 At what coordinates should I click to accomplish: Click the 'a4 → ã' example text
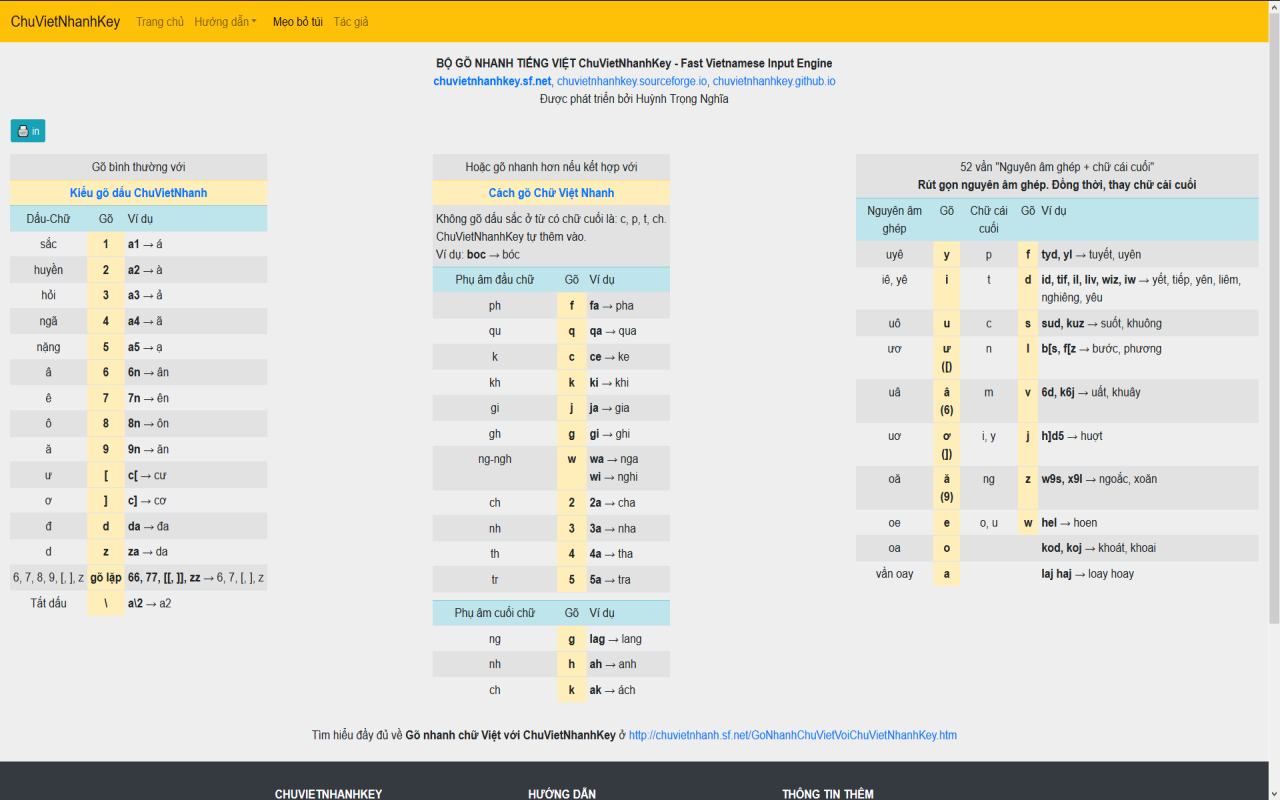[145, 321]
